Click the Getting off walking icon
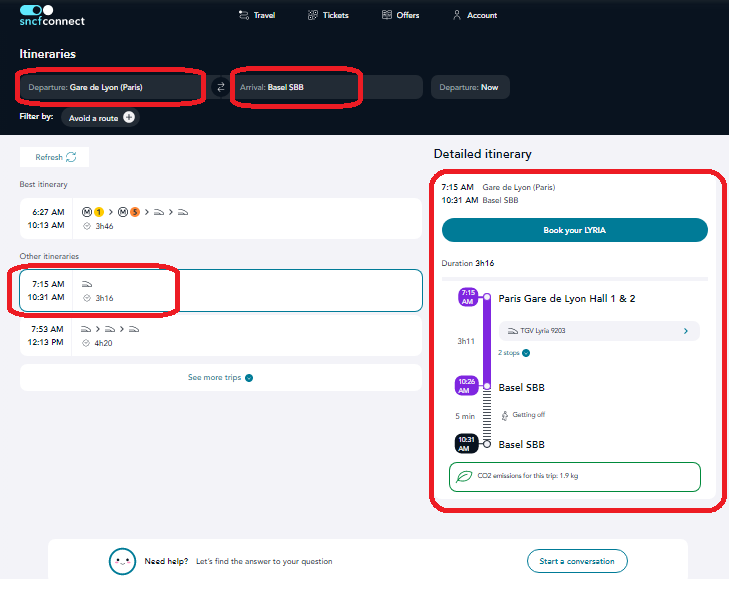This screenshot has height=592, width=729. click(505, 415)
